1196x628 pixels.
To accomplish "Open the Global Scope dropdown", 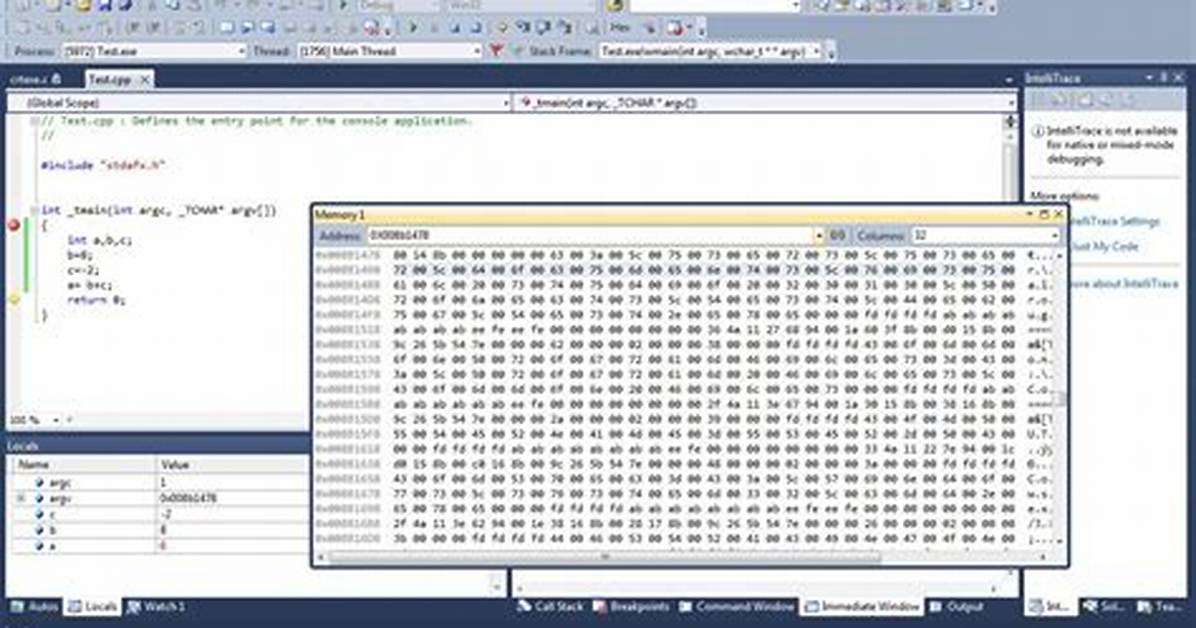I will (x=259, y=102).
